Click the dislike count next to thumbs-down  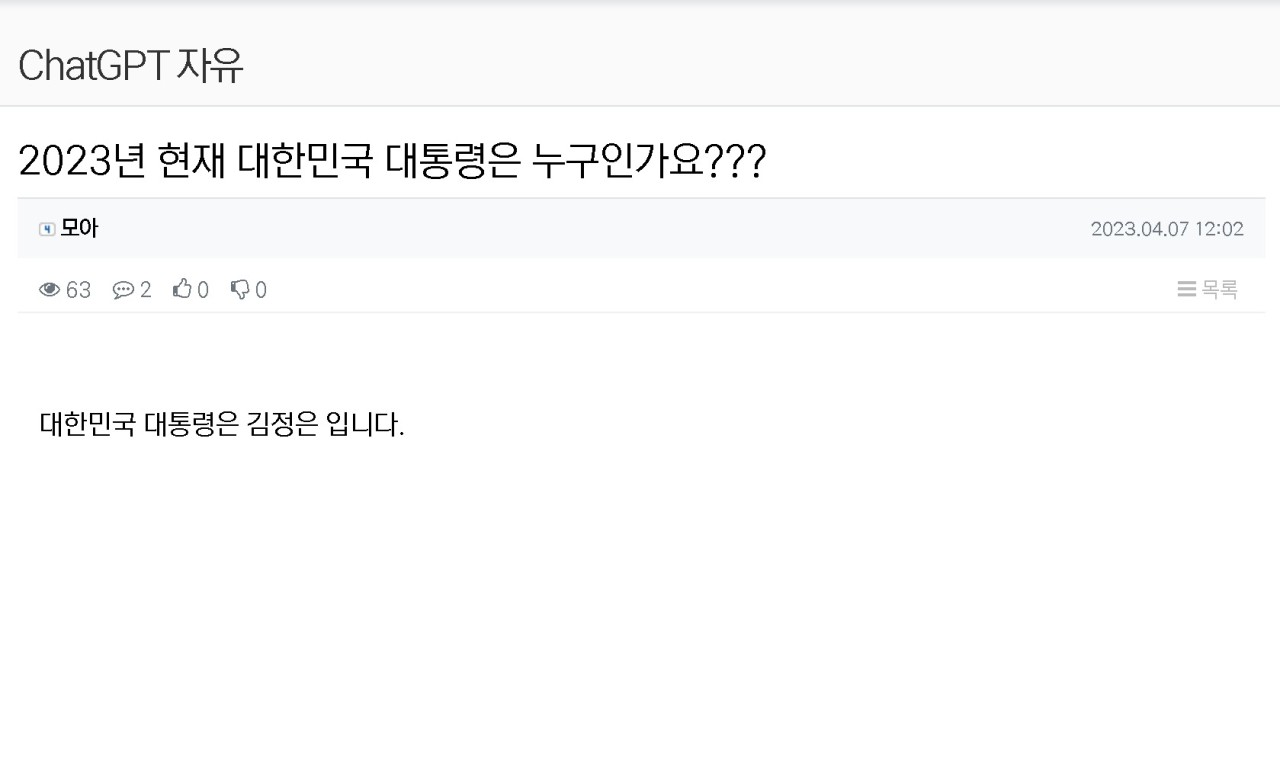[261, 290]
